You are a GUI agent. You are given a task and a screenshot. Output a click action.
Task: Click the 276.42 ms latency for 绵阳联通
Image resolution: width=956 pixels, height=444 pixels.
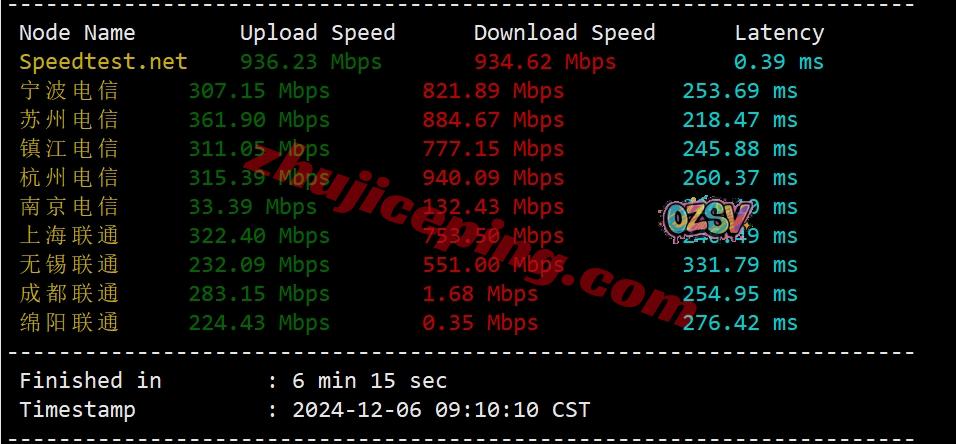coord(740,323)
